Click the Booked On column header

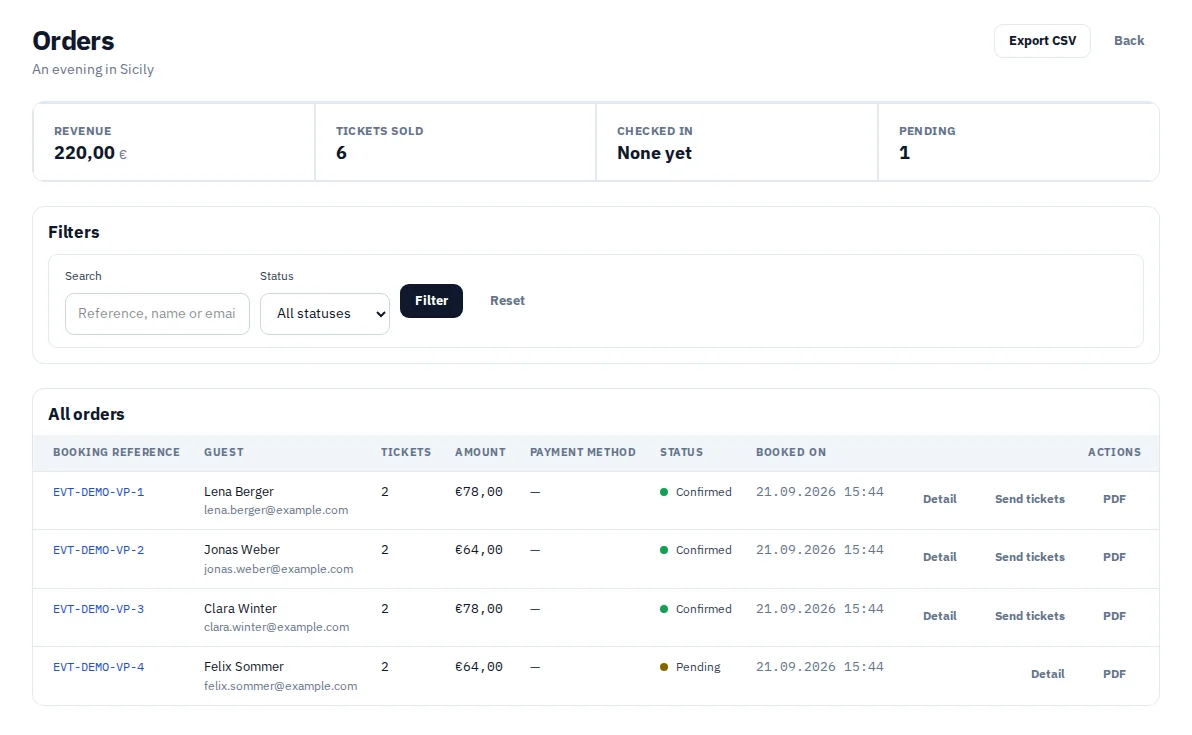791,452
